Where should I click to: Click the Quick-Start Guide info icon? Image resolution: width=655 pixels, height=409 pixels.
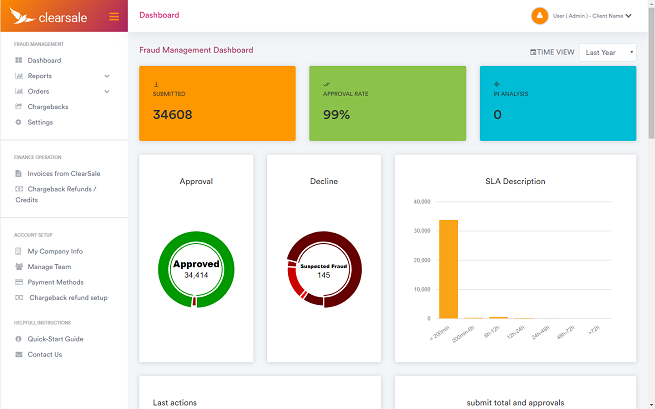[x=18, y=339]
